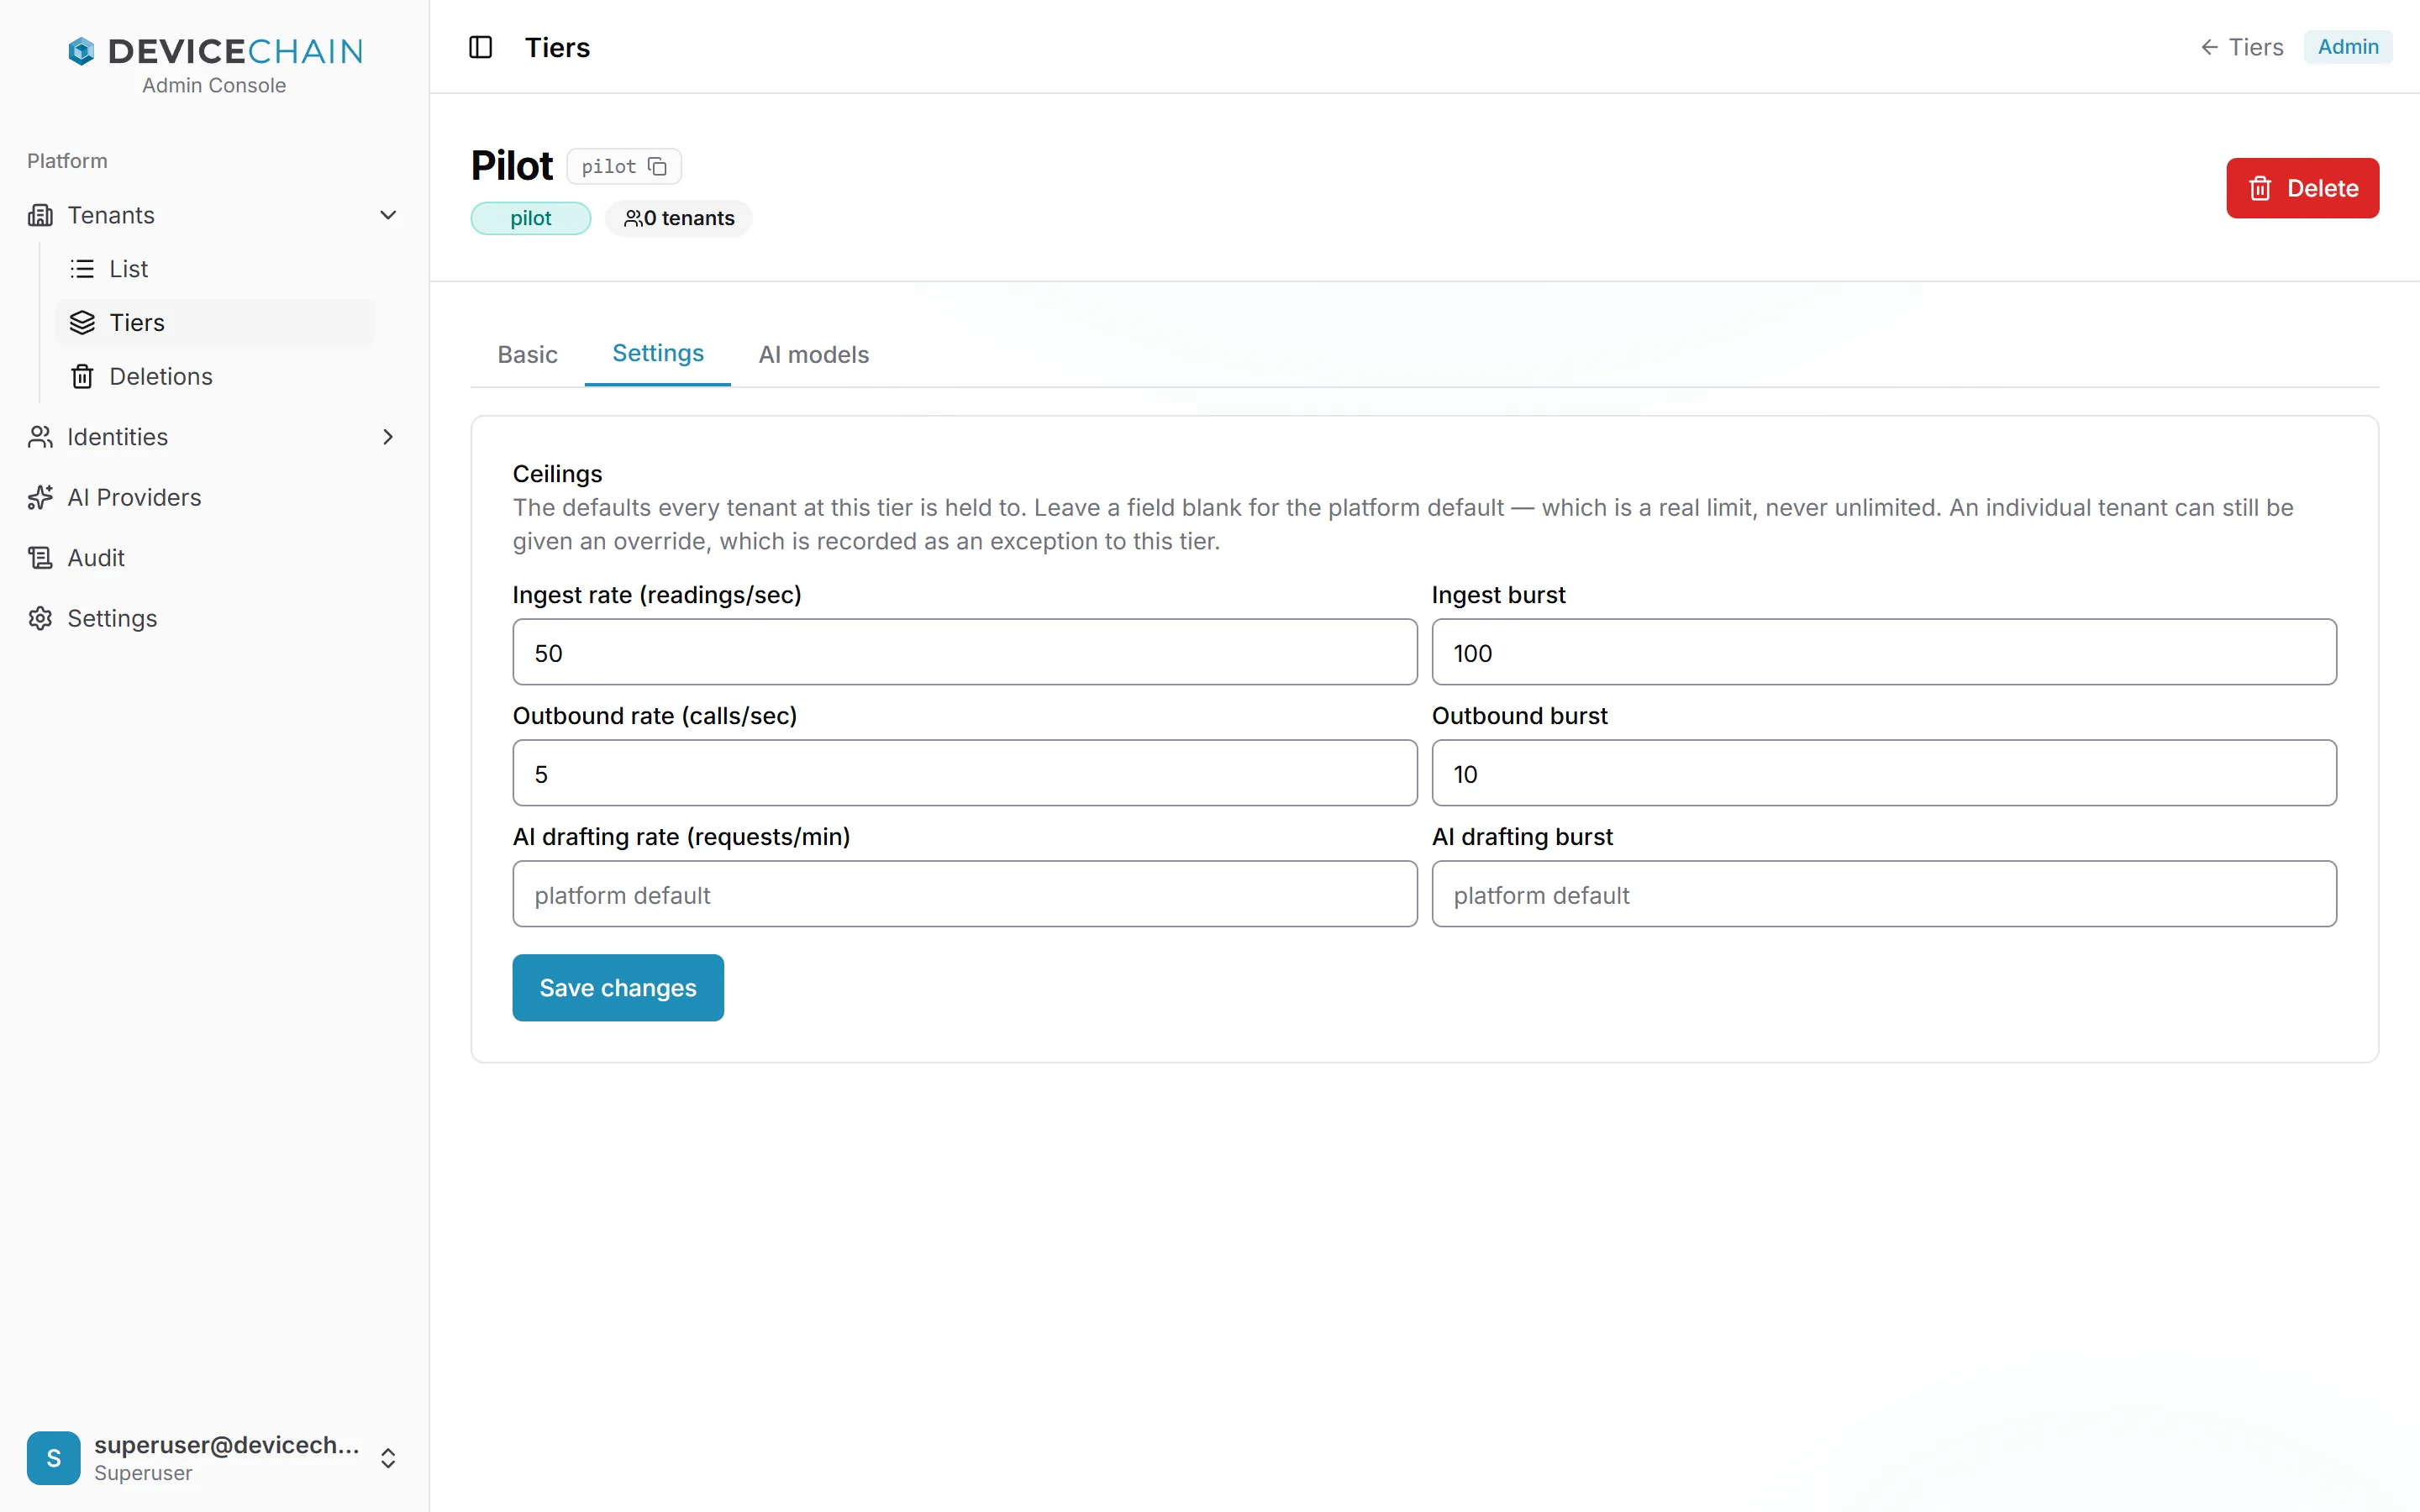Collapse the Tenants section chevron

(388, 215)
